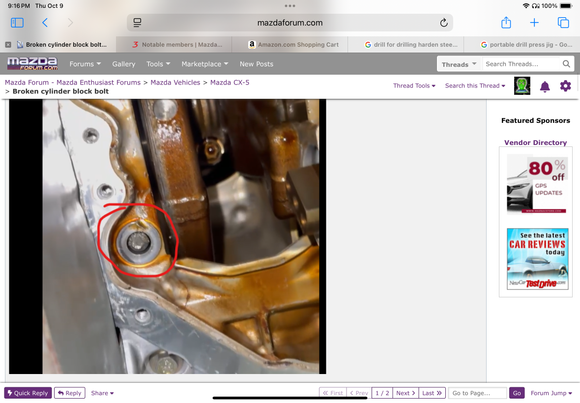Open the Forum Jump dropdown
The height and width of the screenshot is (403, 580).
point(551,393)
